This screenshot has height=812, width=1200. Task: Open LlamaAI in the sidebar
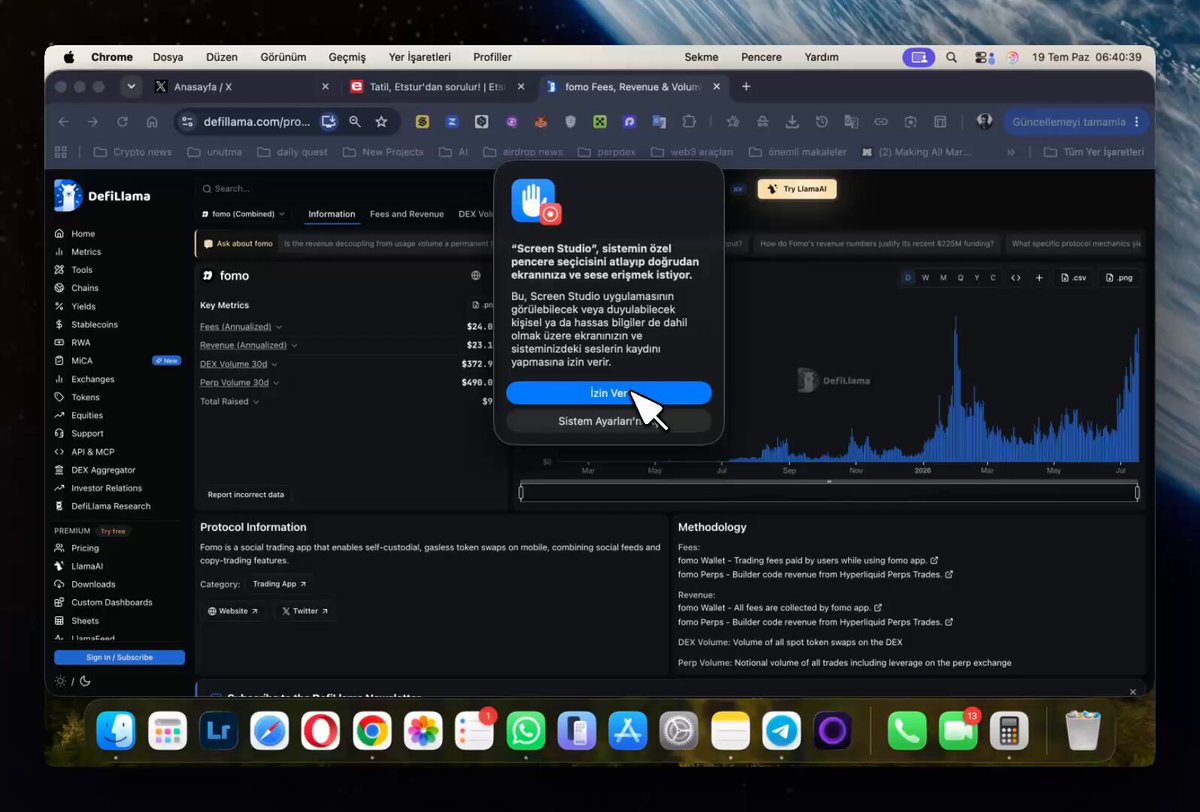coord(87,566)
